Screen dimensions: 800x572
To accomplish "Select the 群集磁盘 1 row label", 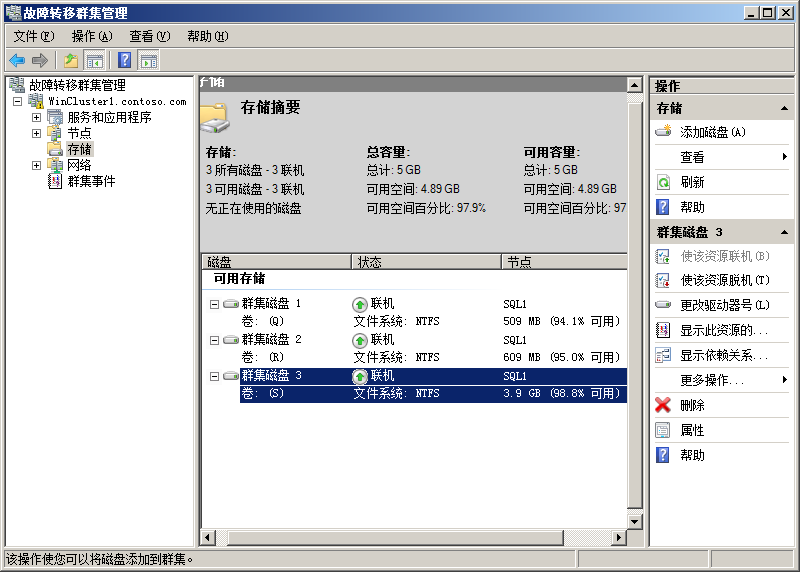I will pyautogui.click(x=271, y=304).
